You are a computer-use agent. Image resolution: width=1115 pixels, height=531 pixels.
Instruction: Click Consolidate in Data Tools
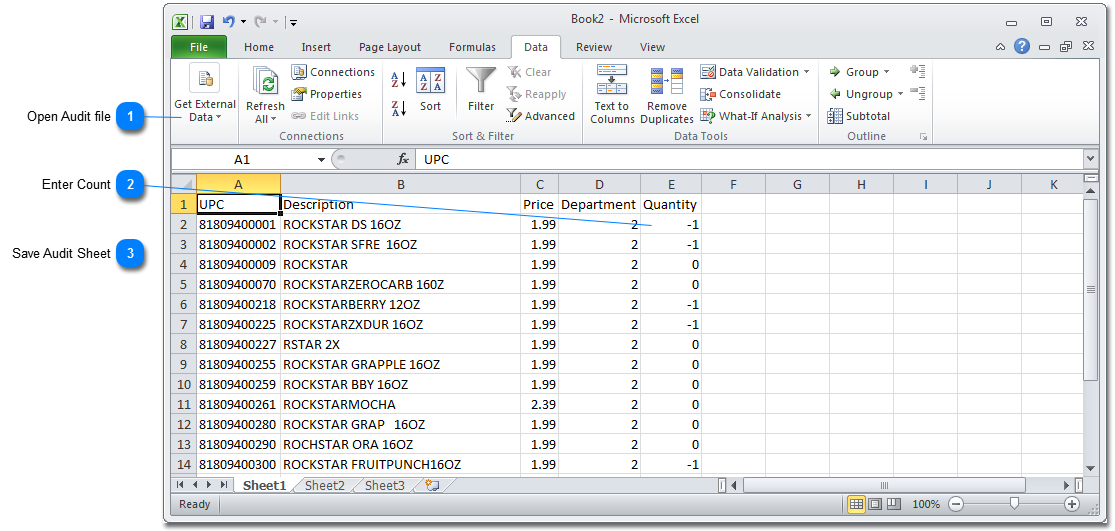741,94
